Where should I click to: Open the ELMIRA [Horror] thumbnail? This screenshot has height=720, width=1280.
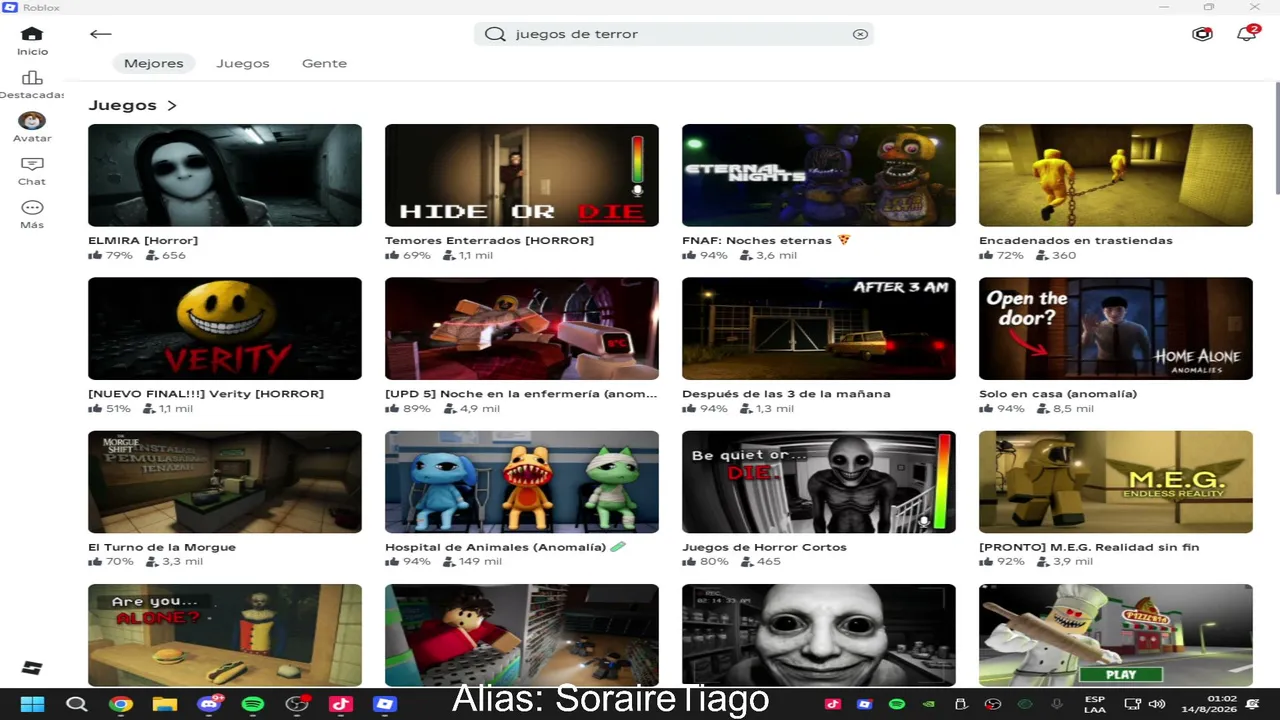click(x=225, y=175)
